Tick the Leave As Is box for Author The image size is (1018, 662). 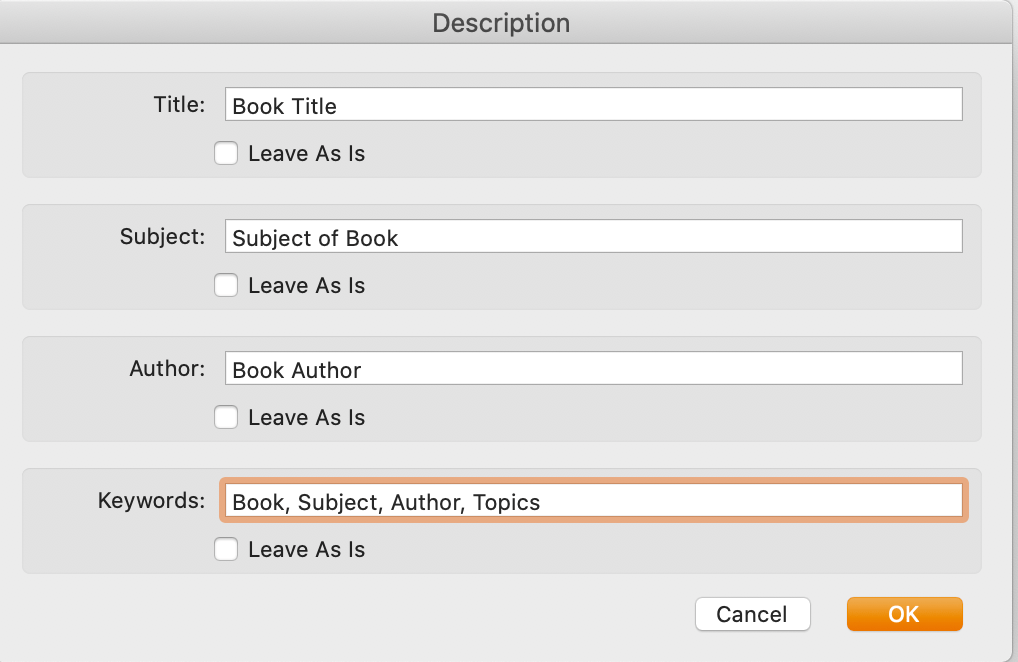point(226,418)
